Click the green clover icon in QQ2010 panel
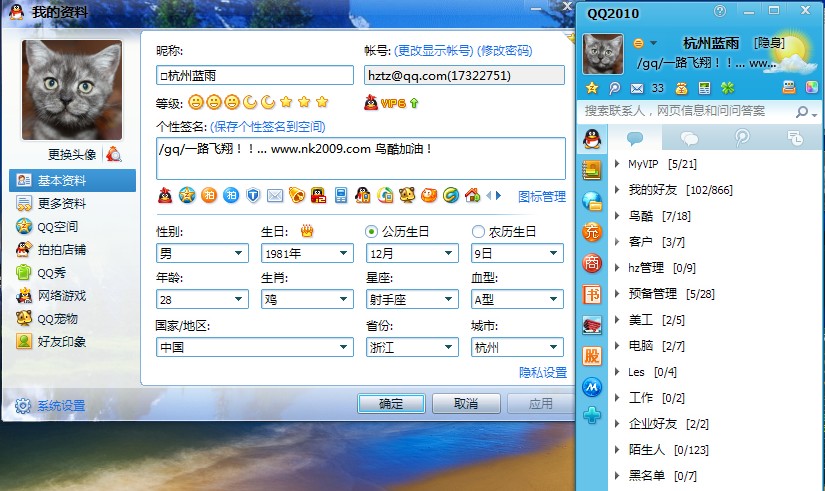The height and width of the screenshot is (491, 825). click(727, 88)
